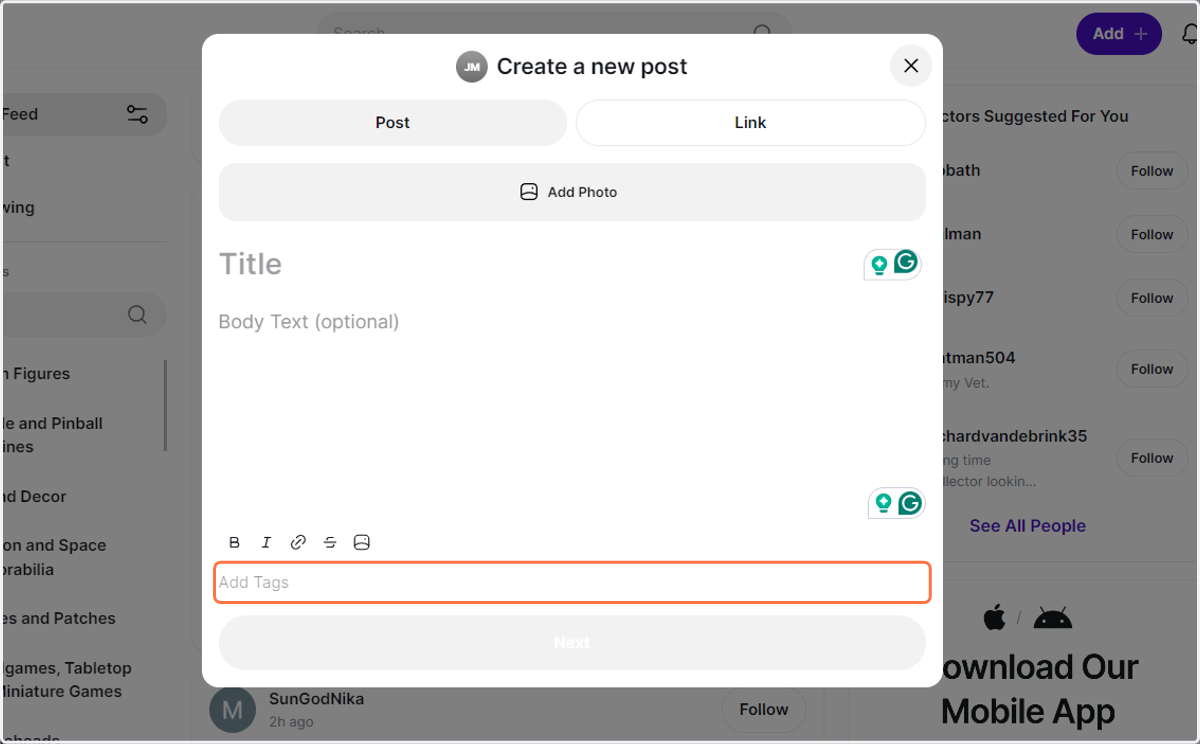Follow the suggested collector ending 'lman'
The width and height of the screenshot is (1200, 744).
coord(1152,235)
